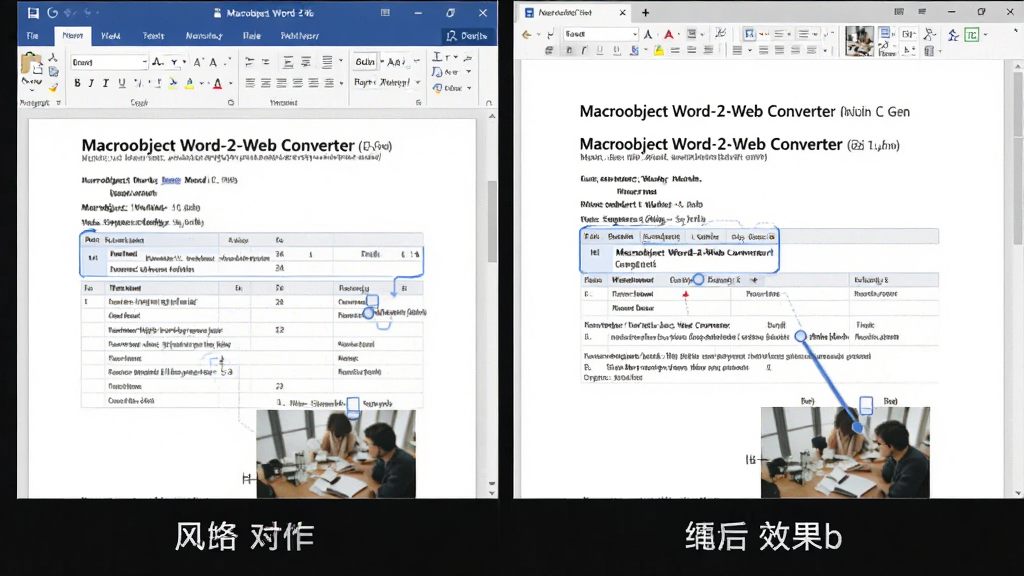Image resolution: width=1024 pixels, height=576 pixels.
Task: Open the Font dialog launcher in left ribbon
Action: (x=231, y=103)
